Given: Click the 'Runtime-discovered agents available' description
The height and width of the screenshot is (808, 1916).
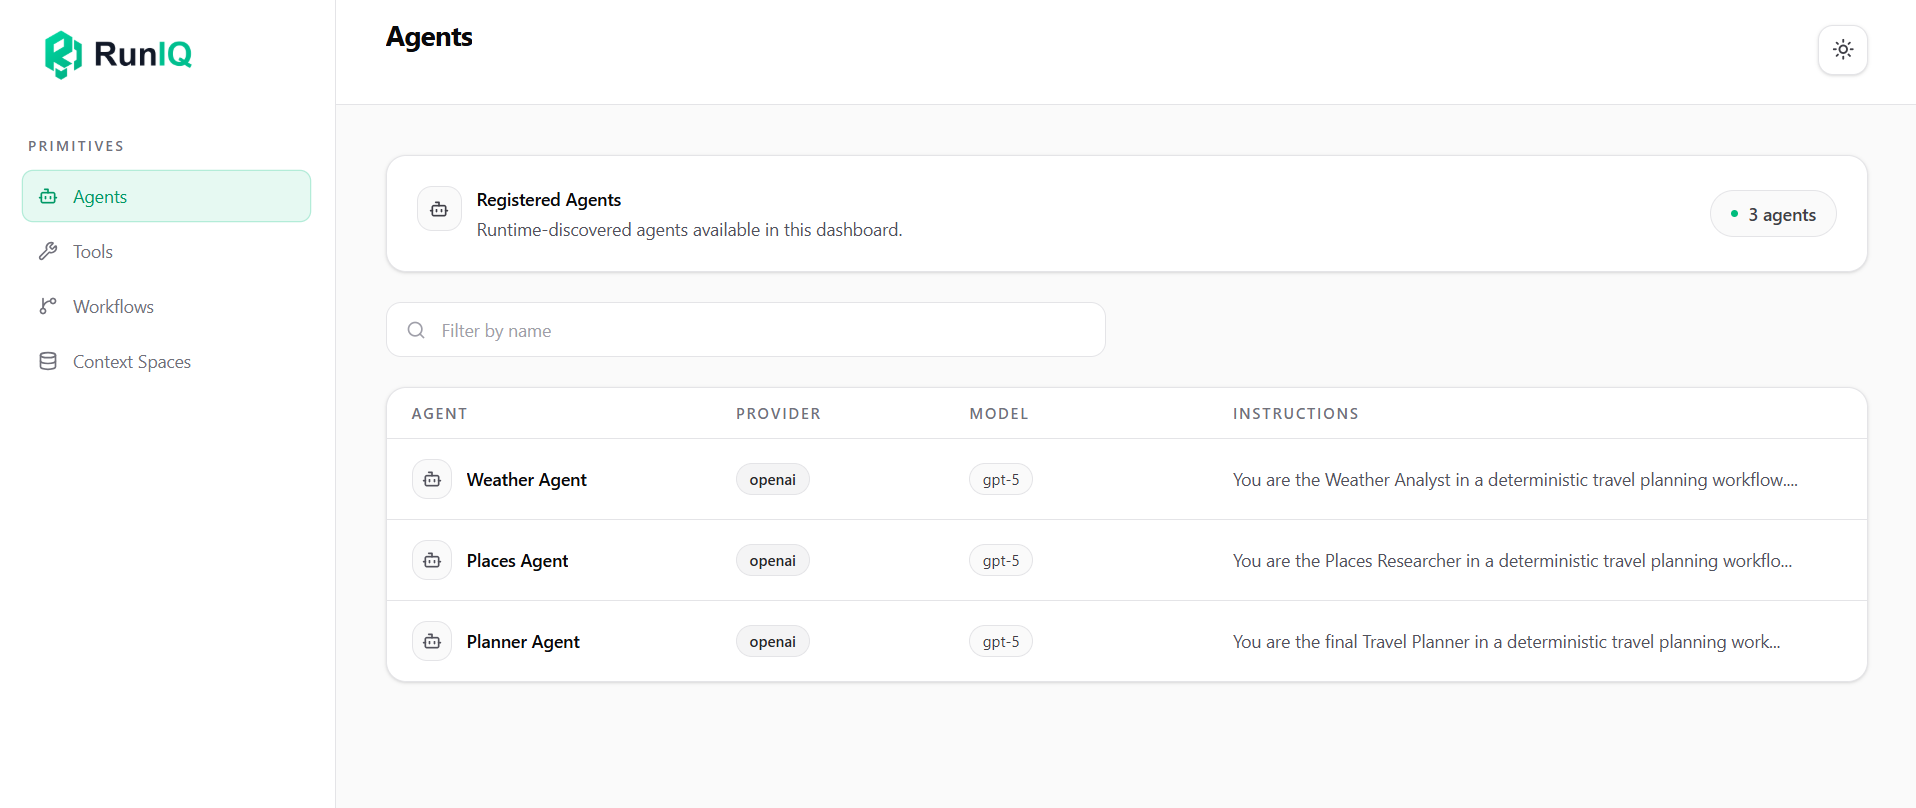Looking at the screenshot, I should 689,230.
